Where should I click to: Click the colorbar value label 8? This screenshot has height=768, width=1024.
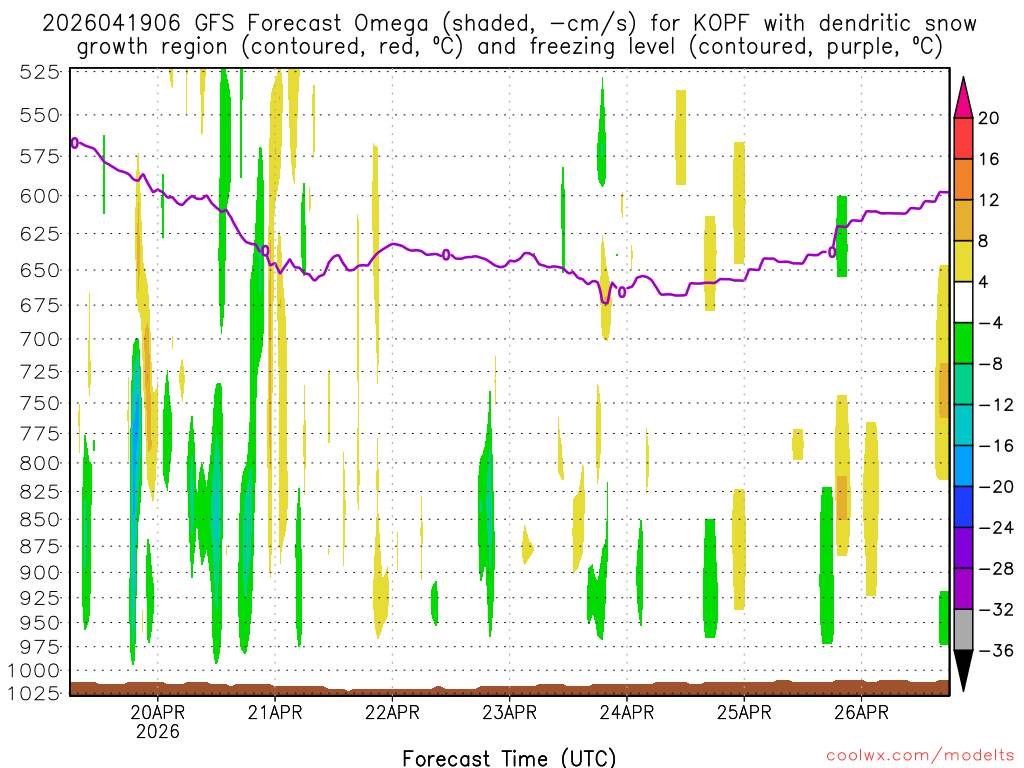[984, 242]
